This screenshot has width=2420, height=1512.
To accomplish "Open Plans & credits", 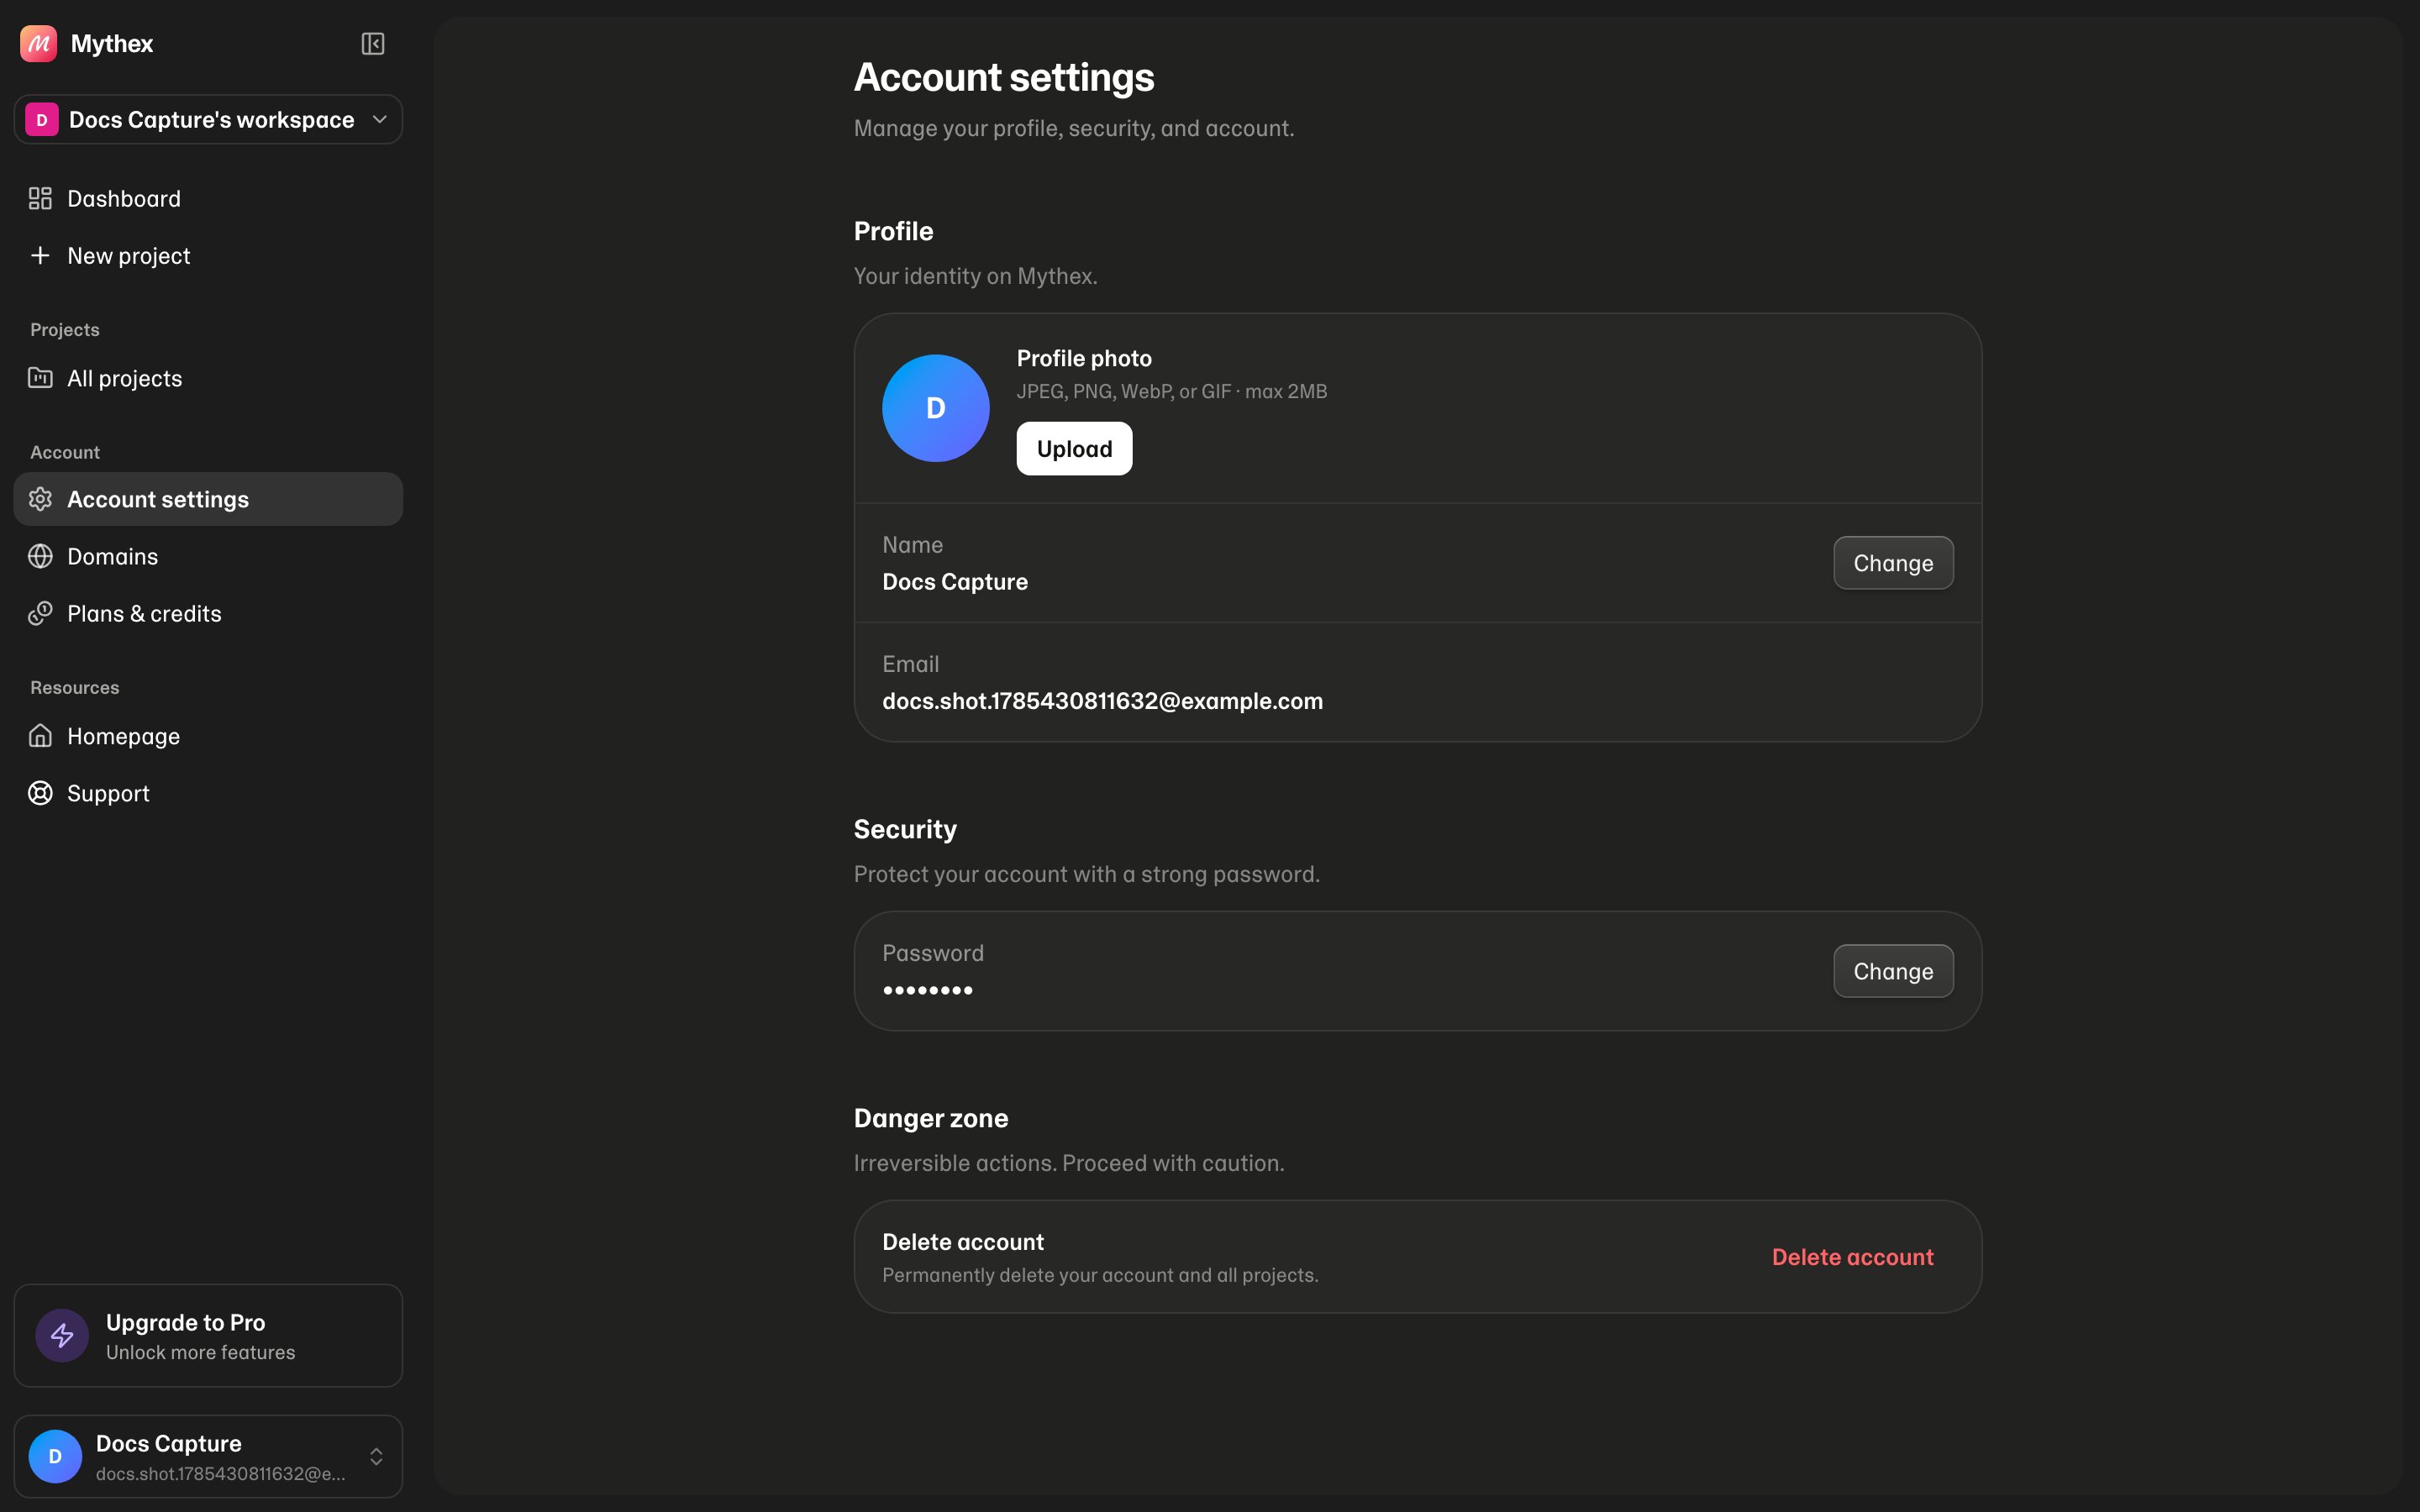I will click(x=208, y=613).
